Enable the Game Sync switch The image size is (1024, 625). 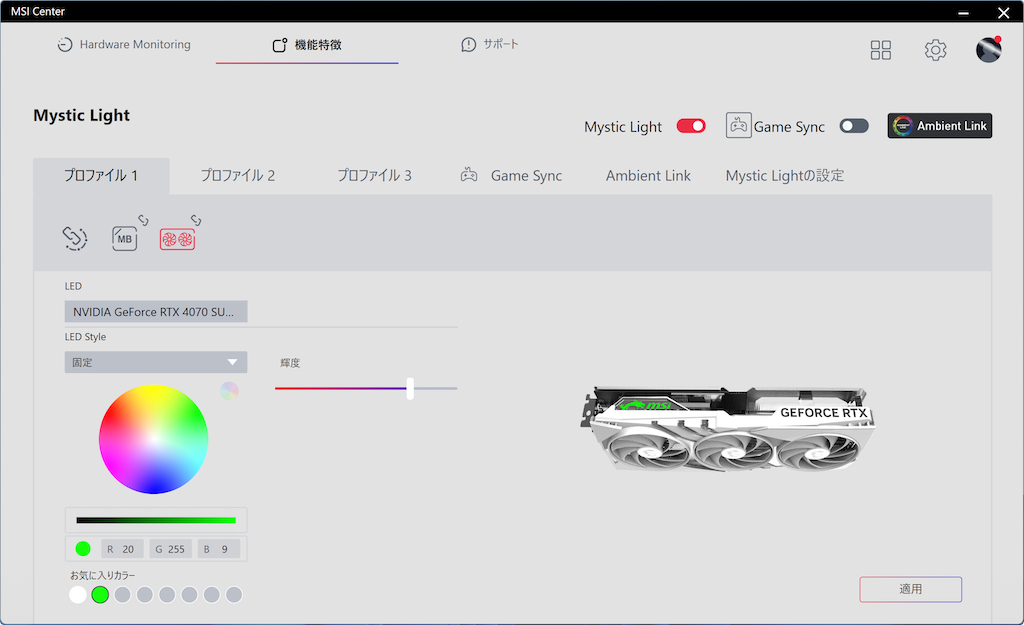(x=854, y=125)
